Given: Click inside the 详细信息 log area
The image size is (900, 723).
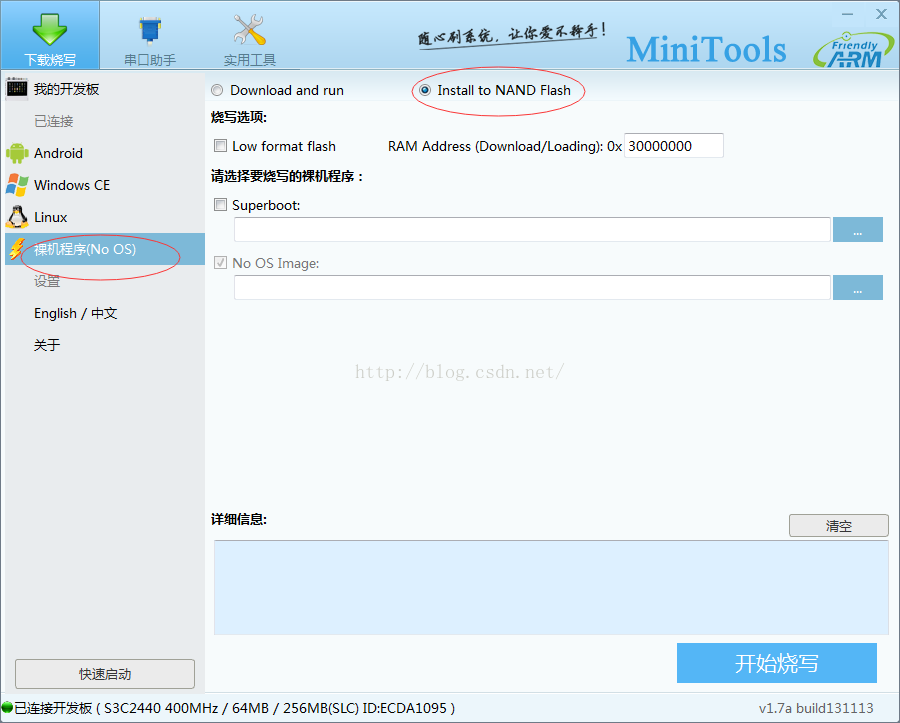Looking at the screenshot, I should [551, 588].
